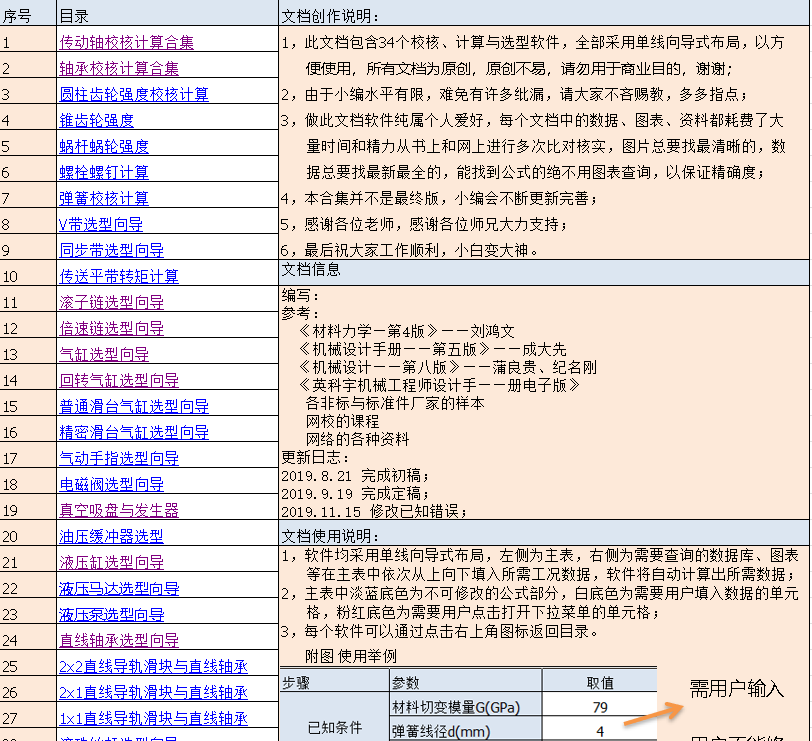Image resolution: width=812 pixels, height=741 pixels.
Task: Click the 同步带选型向导 link
Action: [x=111, y=250]
